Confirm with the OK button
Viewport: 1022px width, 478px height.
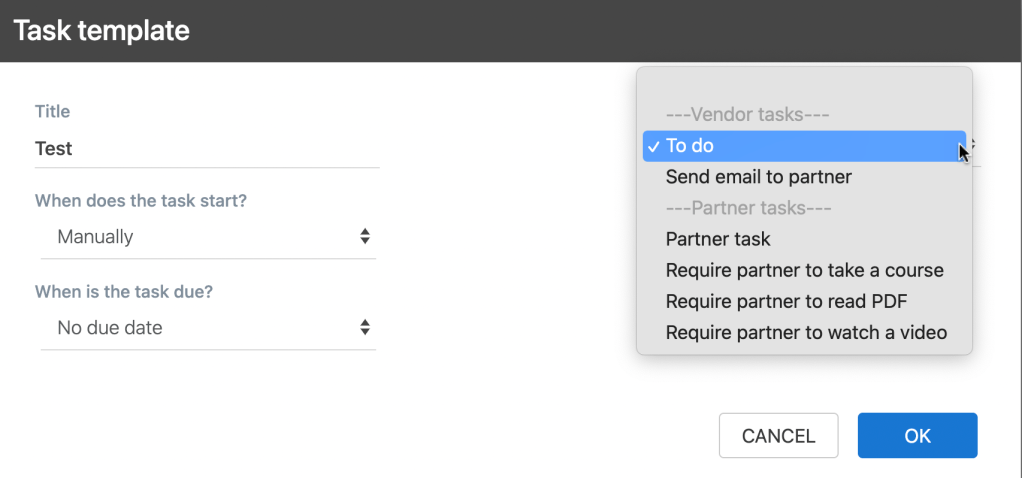coord(917,436)
